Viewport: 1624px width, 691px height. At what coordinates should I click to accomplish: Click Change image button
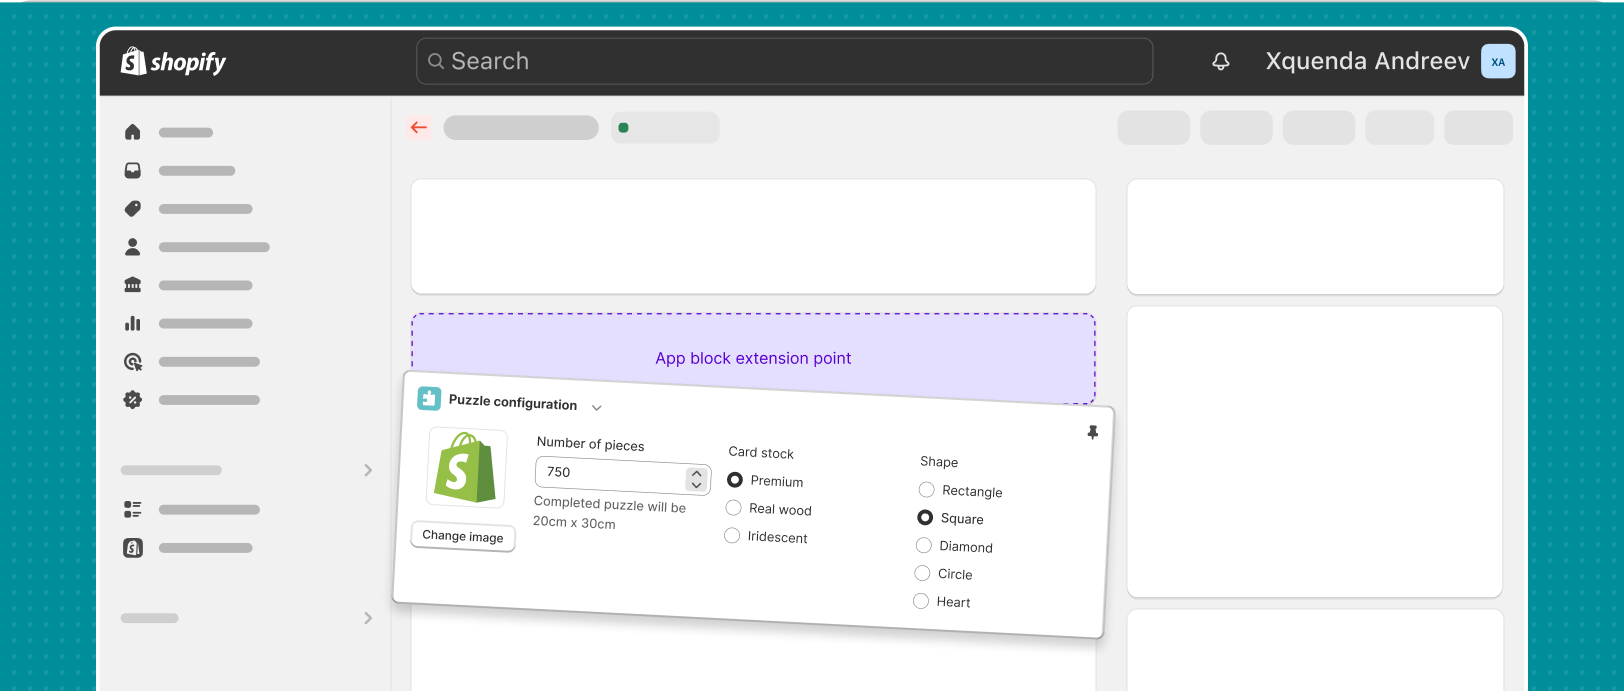(x=463, y=536)
